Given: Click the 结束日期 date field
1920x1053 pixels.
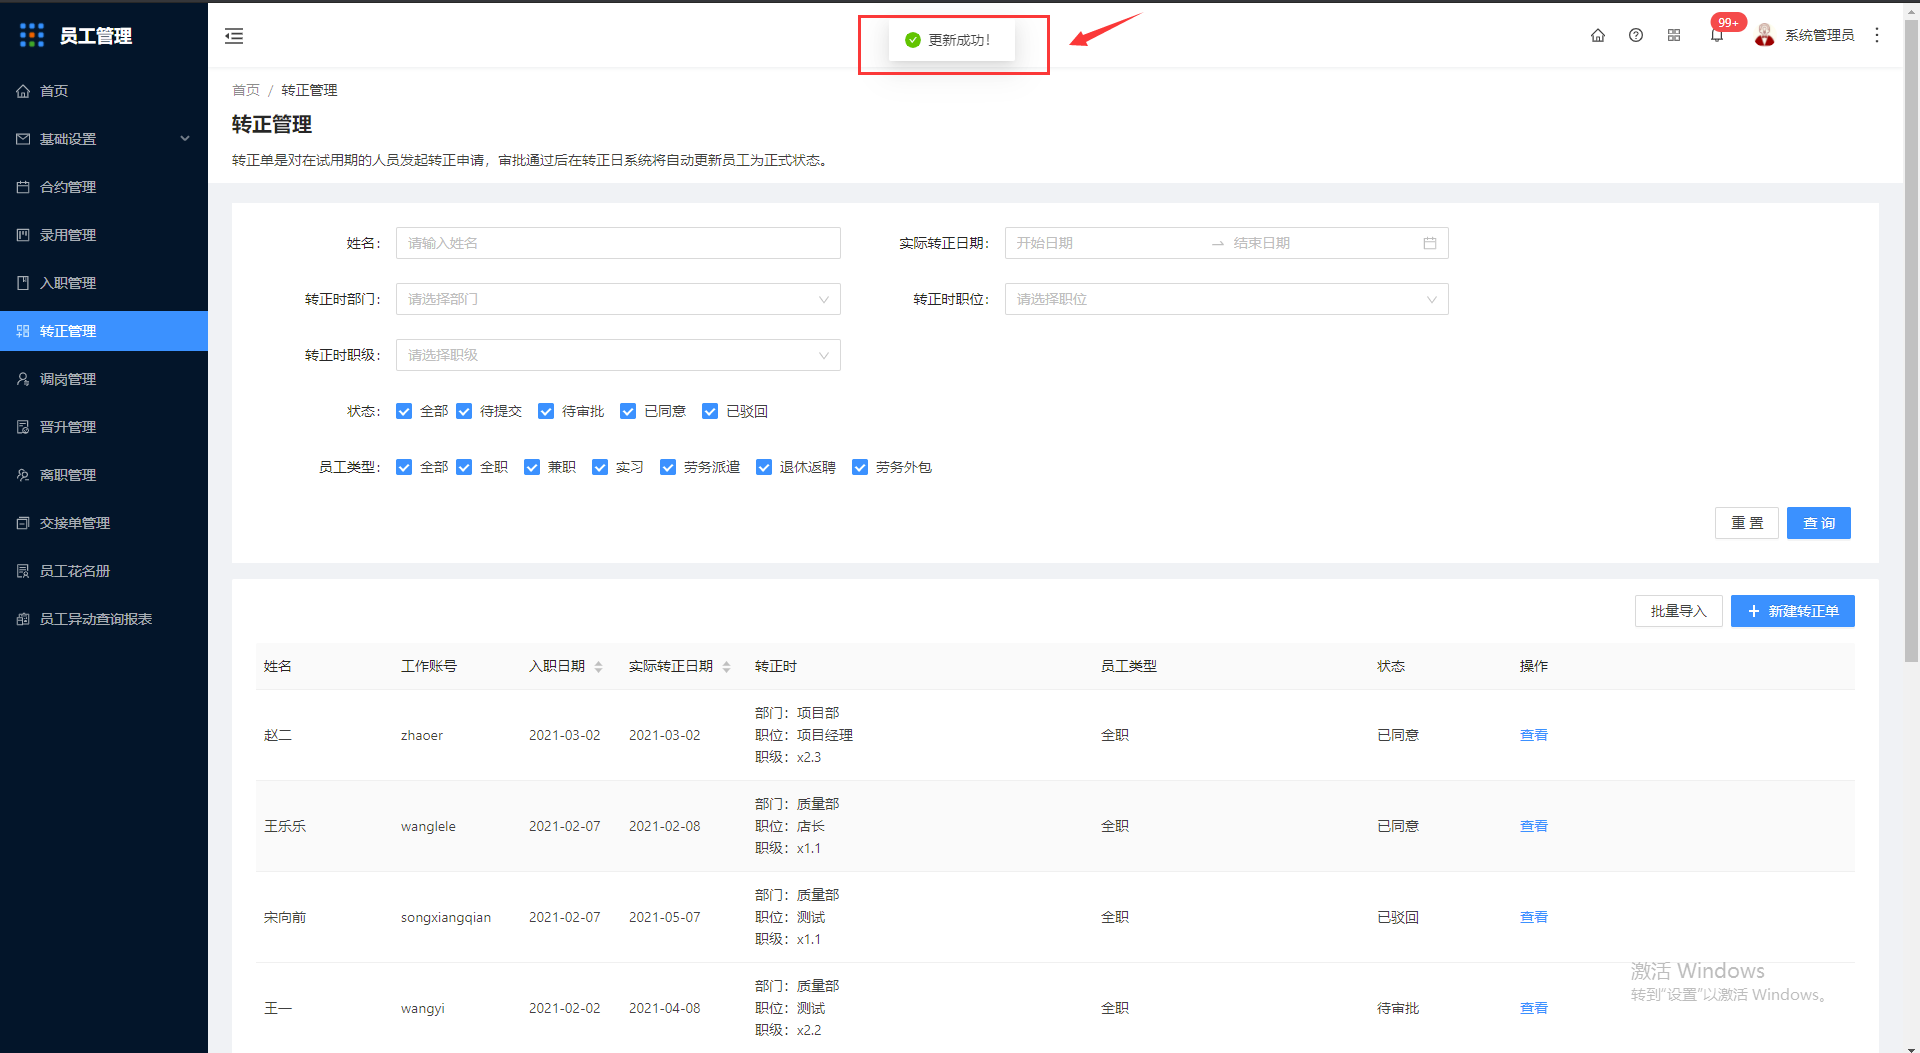Looking at the screenshot, I should 1320,243.
